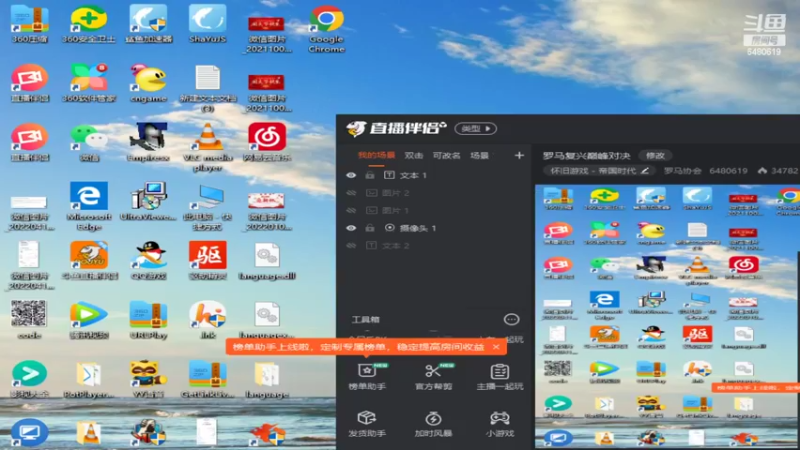Show the hidden 图片 2 layer
The width and height of the screenshot is (800, 450).
[351, 193]
